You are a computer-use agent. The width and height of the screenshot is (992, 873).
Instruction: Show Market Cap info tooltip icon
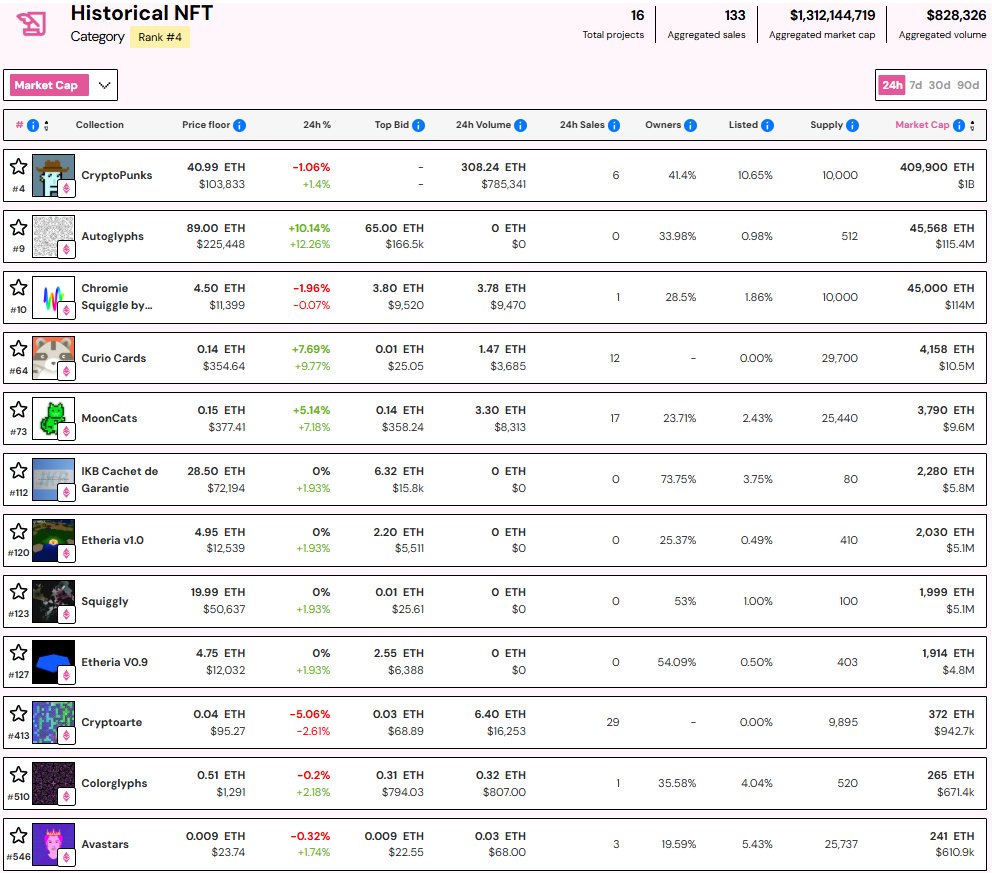click(959, 125)
